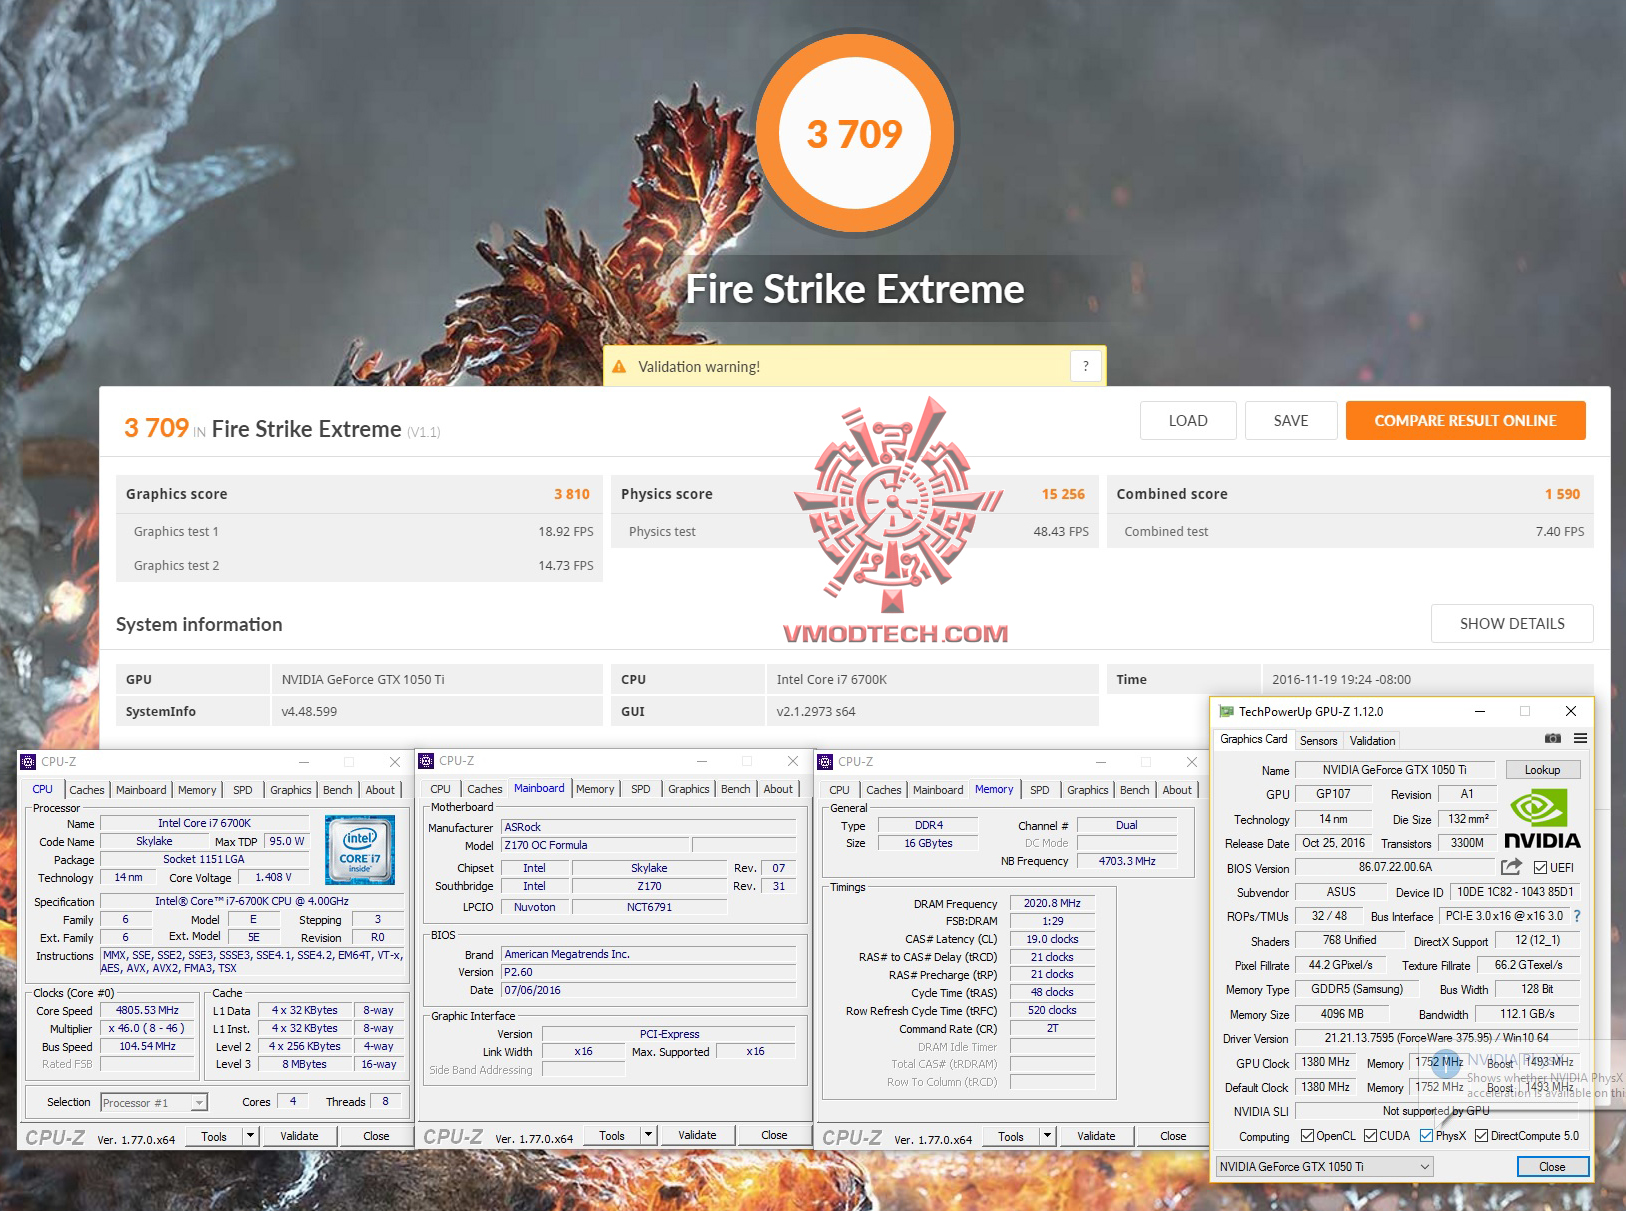Screen dimensions: 1626x1211
Task: Select the highlighted Mainboard tab in CPU-Z
Action: [539, 788]
